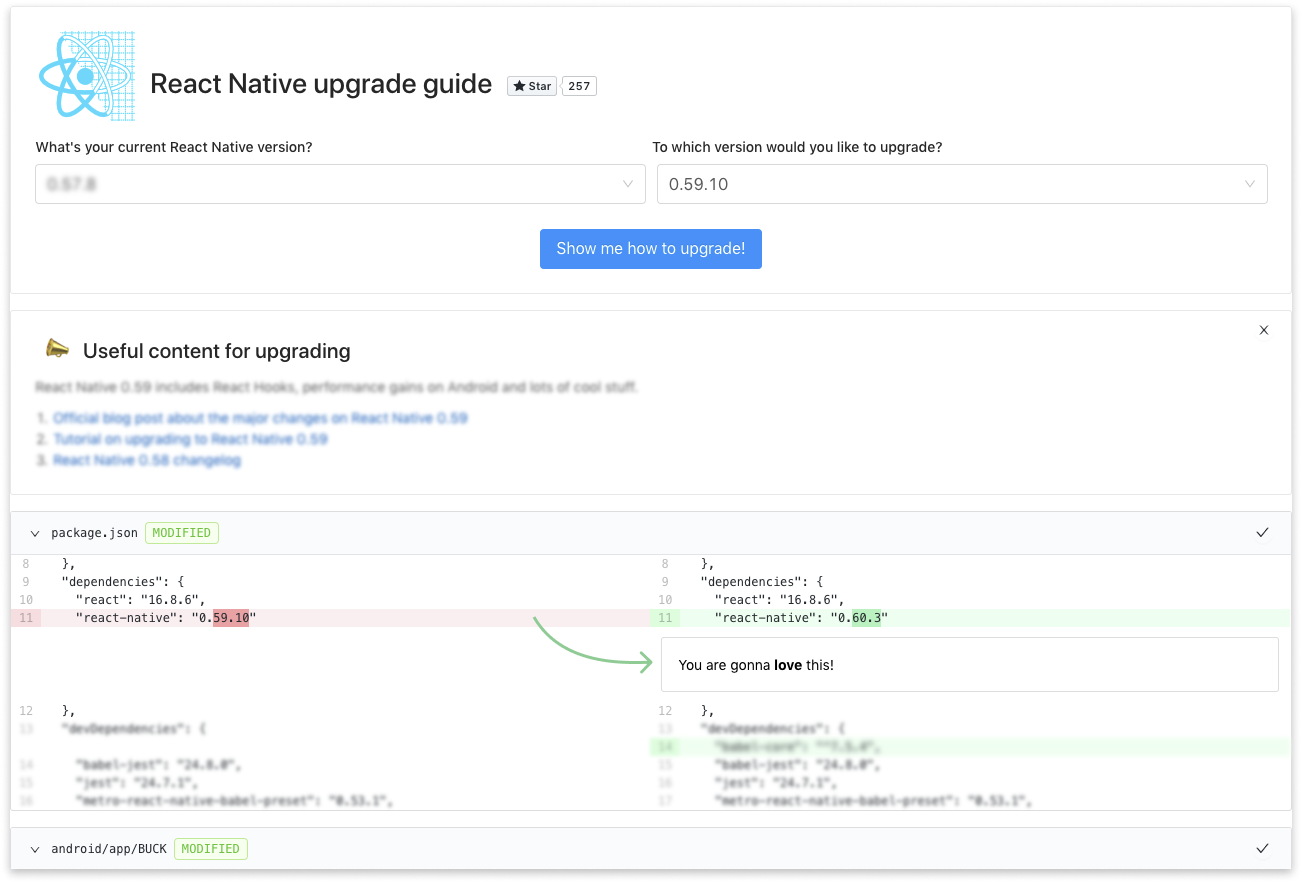
Task: Click the MODIFIED tag next to android/app/BUCK
Action: [211, 849]
